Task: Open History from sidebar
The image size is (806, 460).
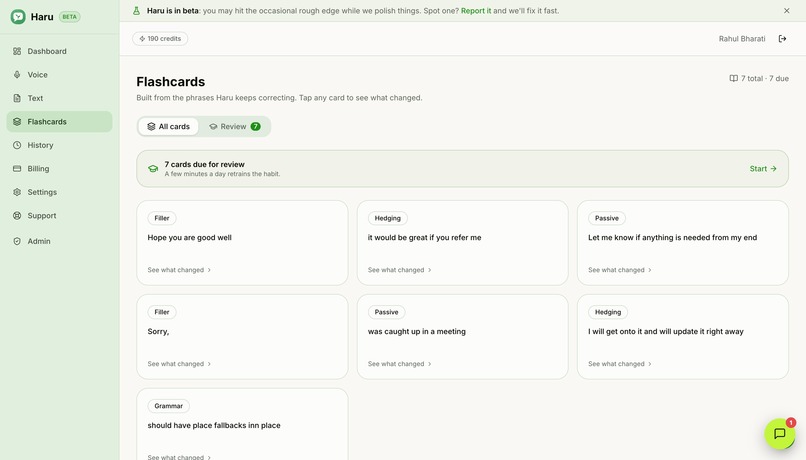Action: point(59,145)
